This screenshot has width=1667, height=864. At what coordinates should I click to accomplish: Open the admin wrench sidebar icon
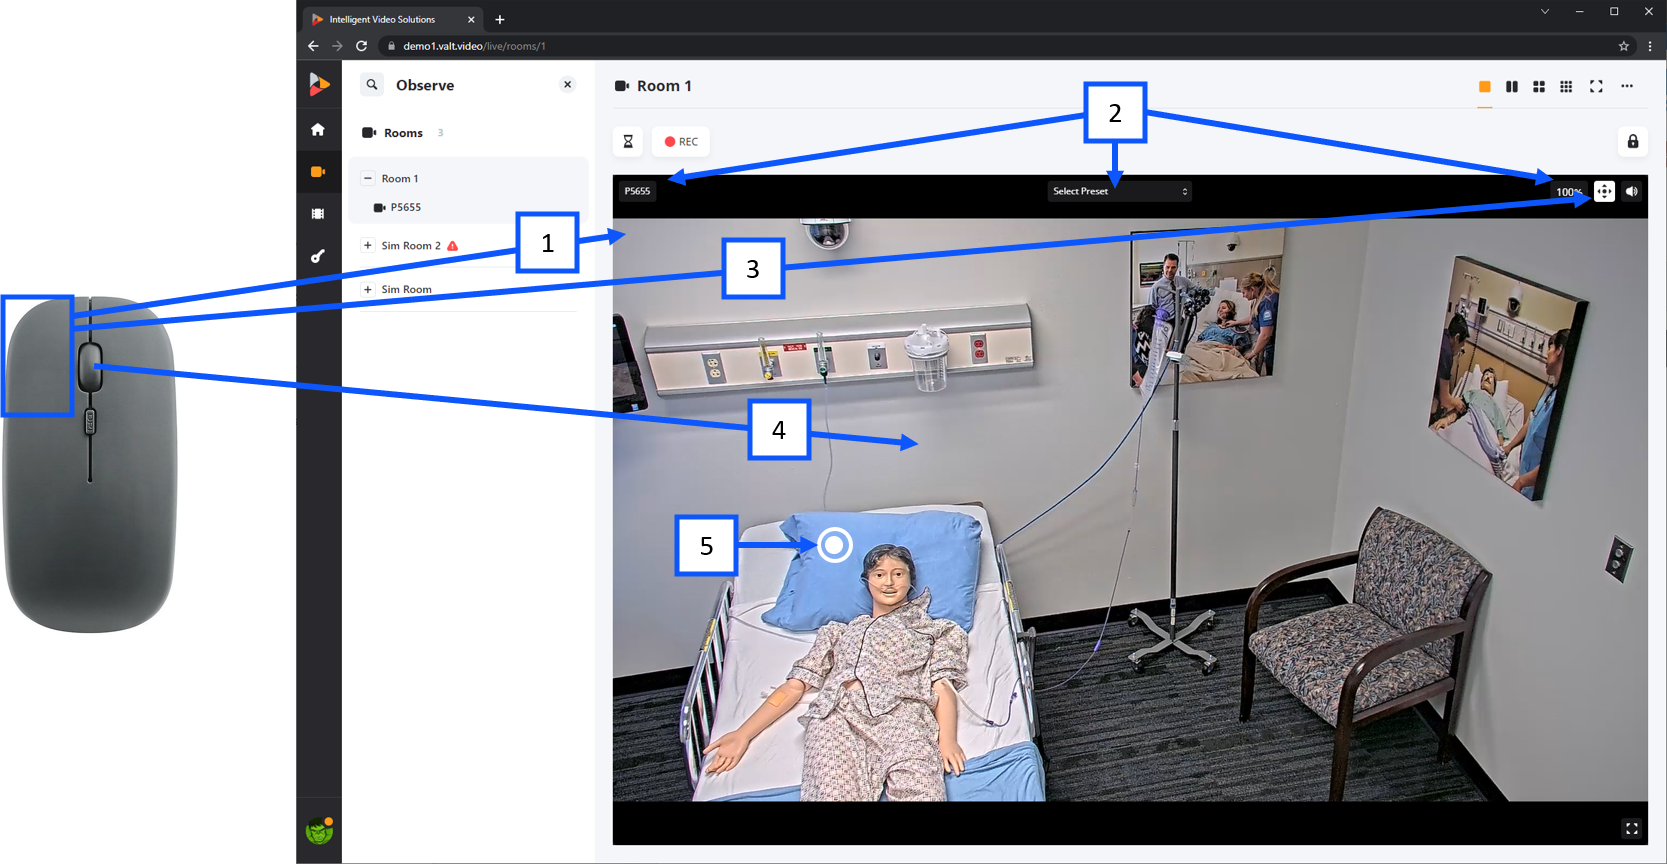tap(318, 257)
